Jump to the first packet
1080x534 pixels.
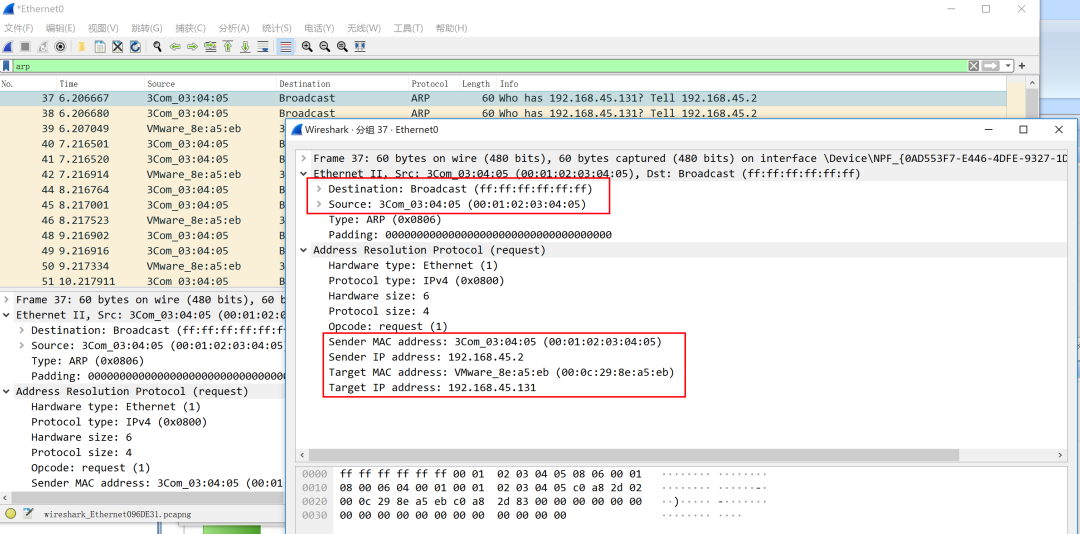[x=227, y=46]
